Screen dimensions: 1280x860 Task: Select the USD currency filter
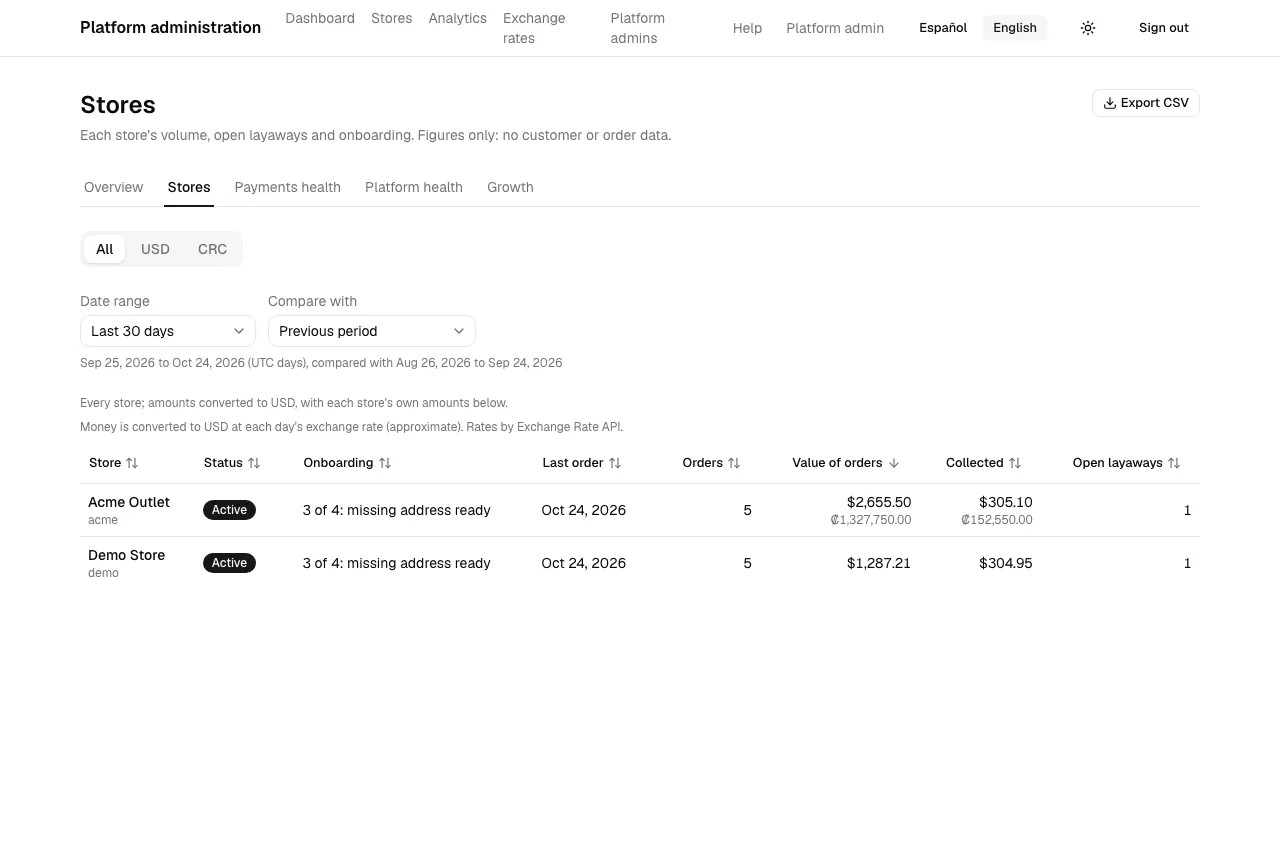click(155, 249)
